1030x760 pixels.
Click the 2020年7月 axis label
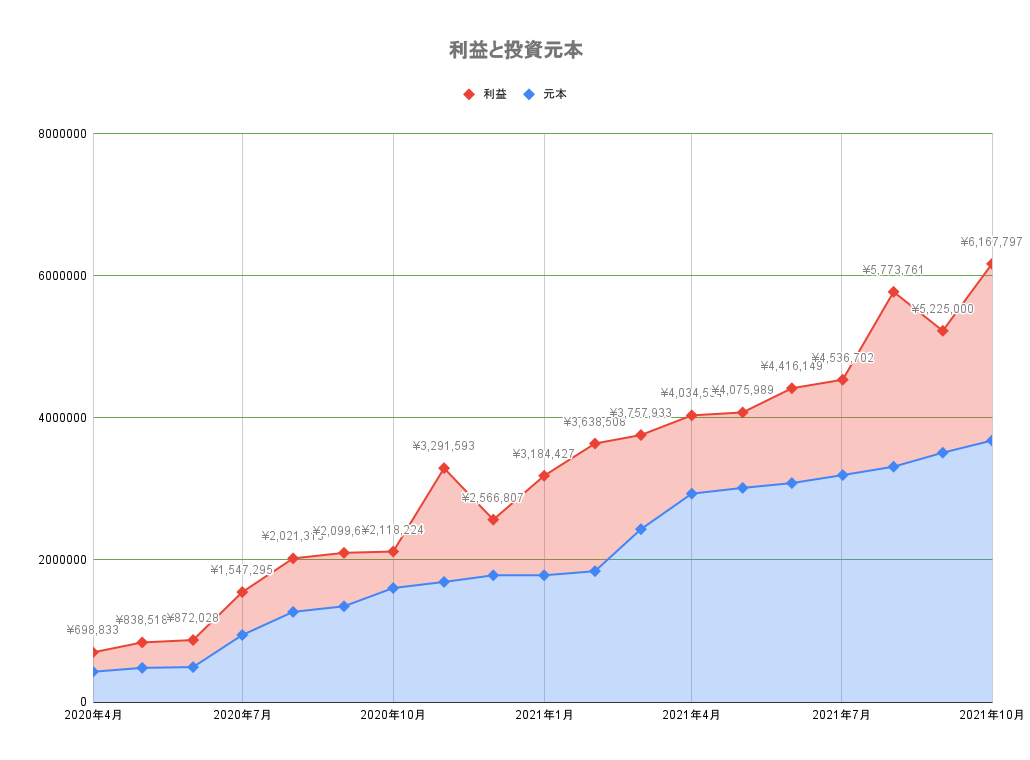pyautogui.click(x=242, y=715)
